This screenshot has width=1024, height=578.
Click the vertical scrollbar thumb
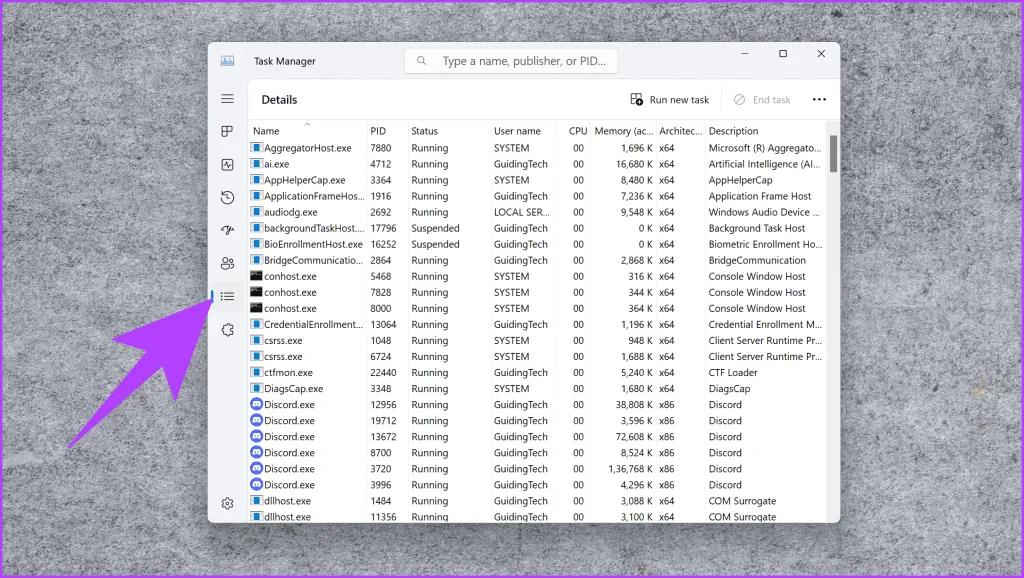tap(833, 153)
